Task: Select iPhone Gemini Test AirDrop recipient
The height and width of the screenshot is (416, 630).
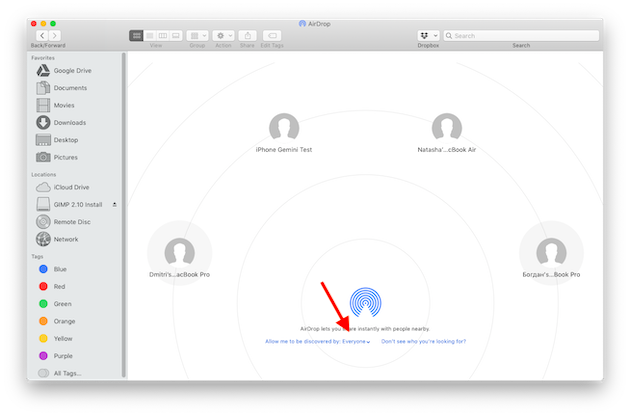Action: 284,133
